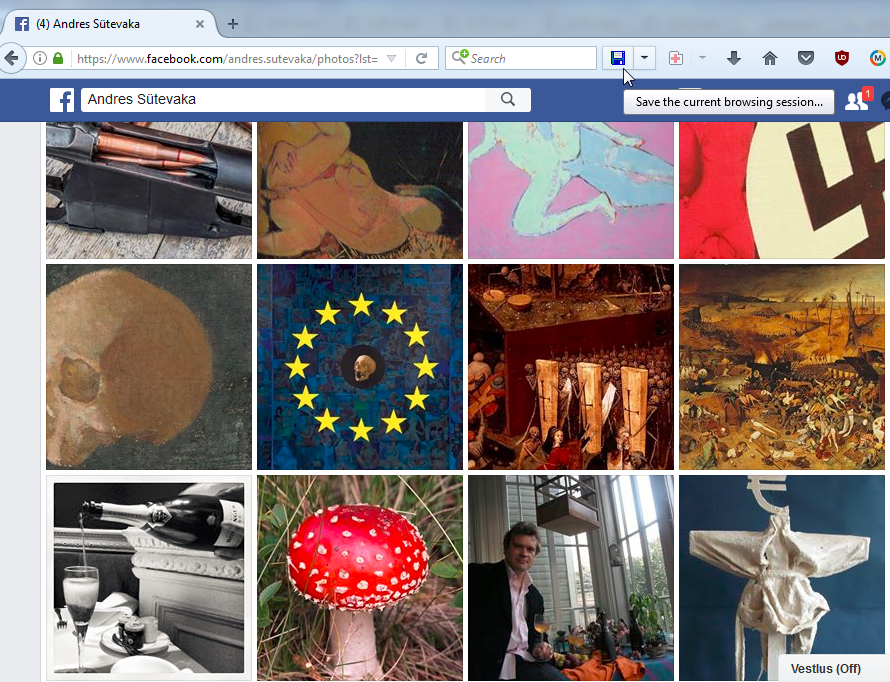Viewport: 890px width, 682px height.
Task: Click the round multicolor M extension icon
Action: tap(878, 58)
